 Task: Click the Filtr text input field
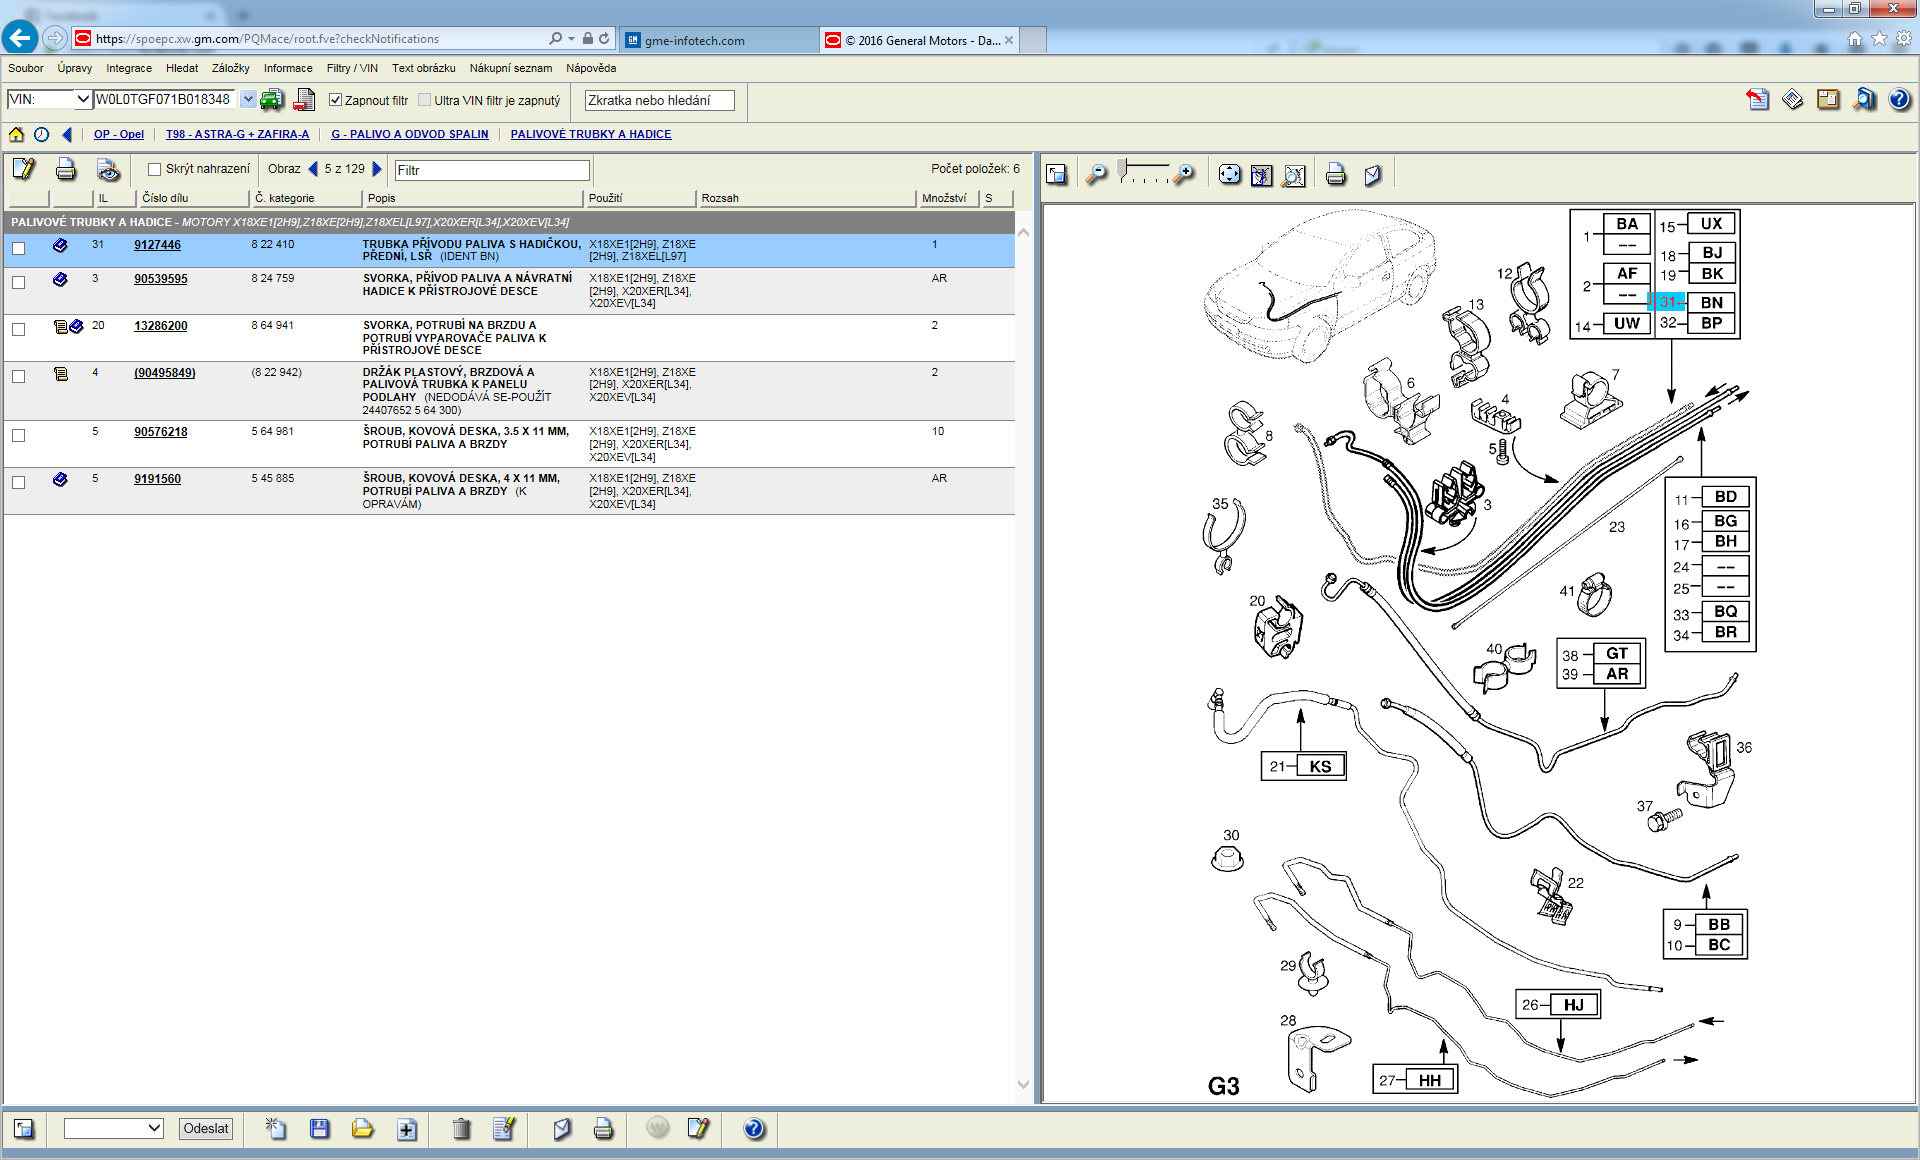click(x=491, y=170)
